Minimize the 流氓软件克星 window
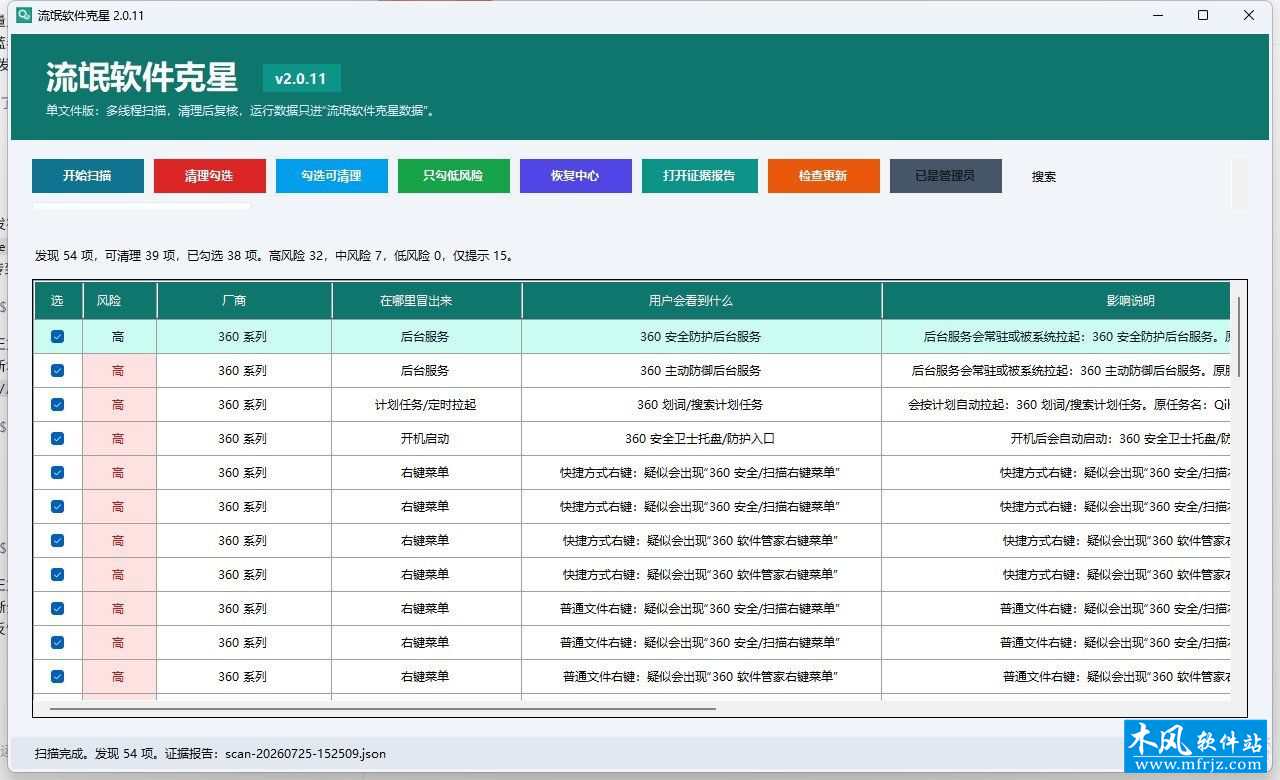Image resolution: width=1280 pixels, height=780 pixels. (1157, 15)
